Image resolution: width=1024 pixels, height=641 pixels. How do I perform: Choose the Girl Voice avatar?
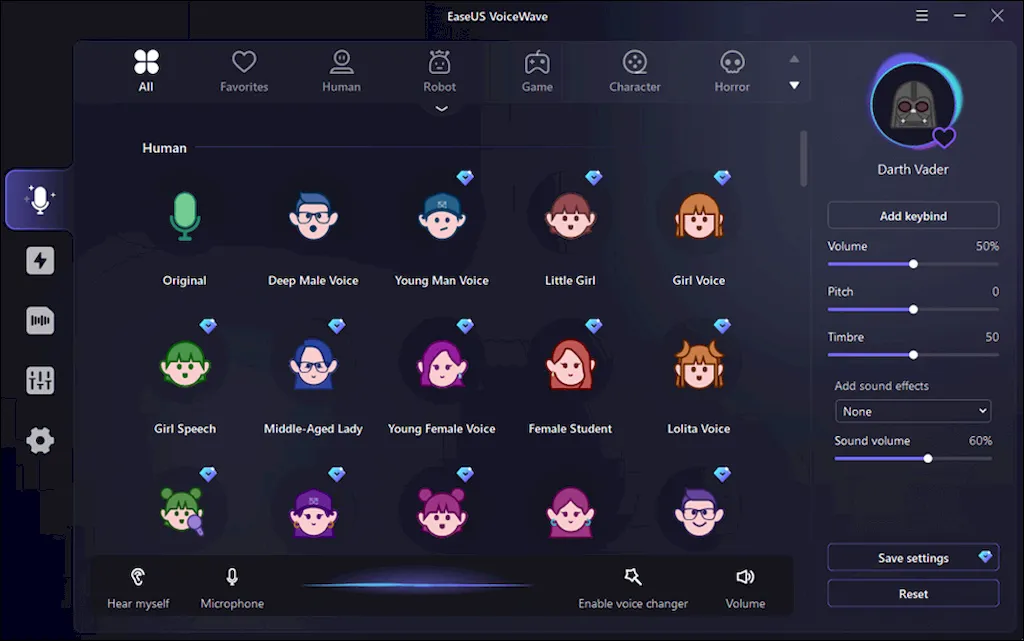[x=699, y=216]
